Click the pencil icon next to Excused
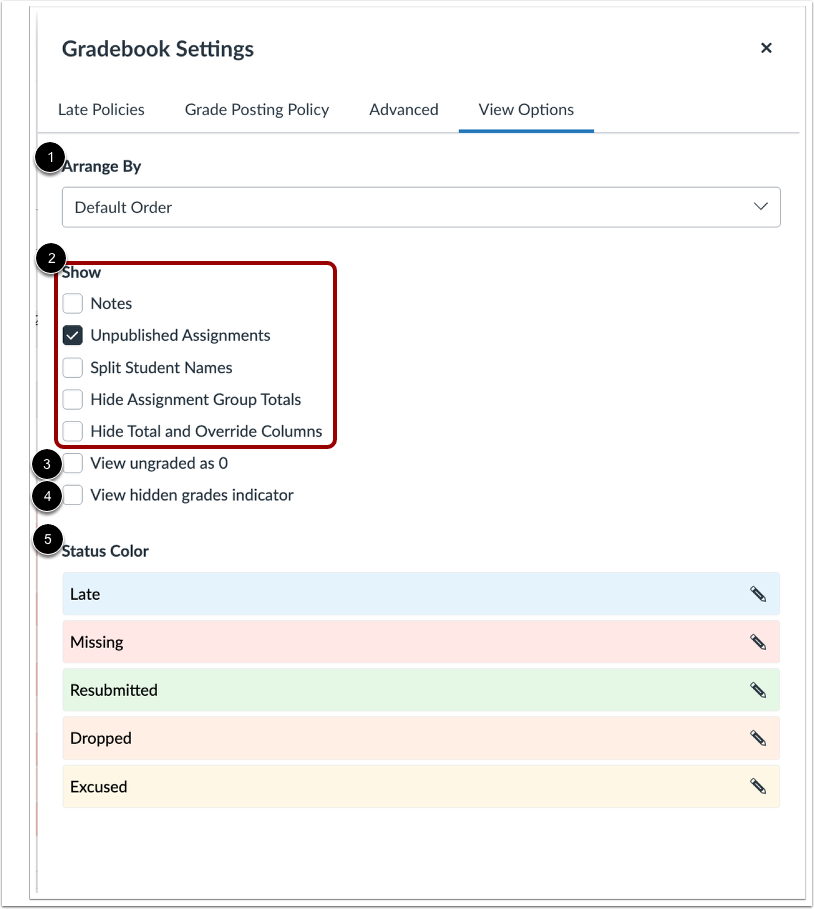The height and width of the screenshot is (909, 814). tap(757, 786)
